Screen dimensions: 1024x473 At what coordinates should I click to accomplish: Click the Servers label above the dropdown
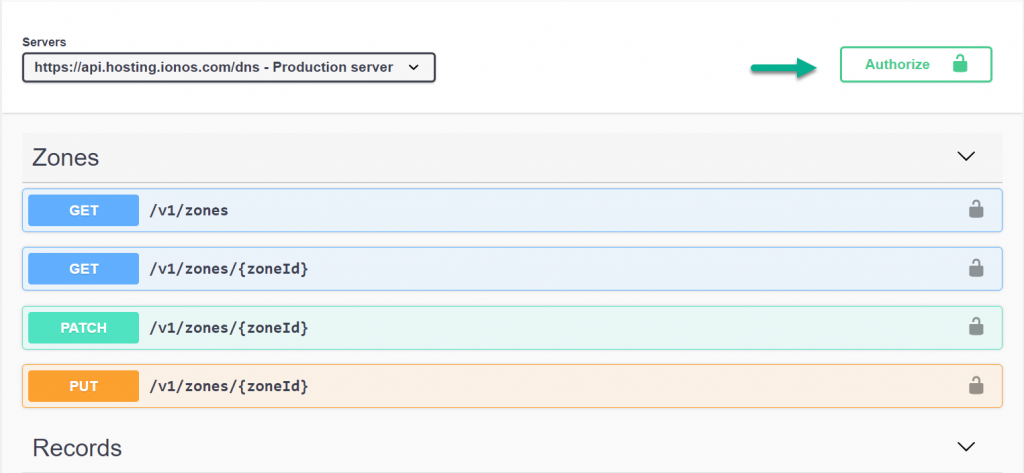coord(43,42)
